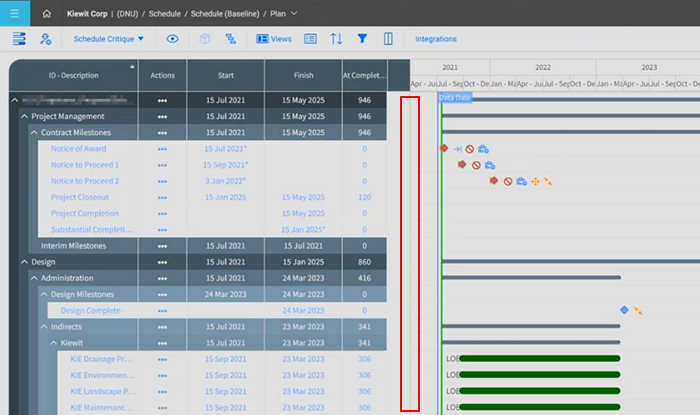The image size is (700, 415).
Task: Click Schedule (Baseline) in the breadcrumb
Action: [x=225, y=14]
